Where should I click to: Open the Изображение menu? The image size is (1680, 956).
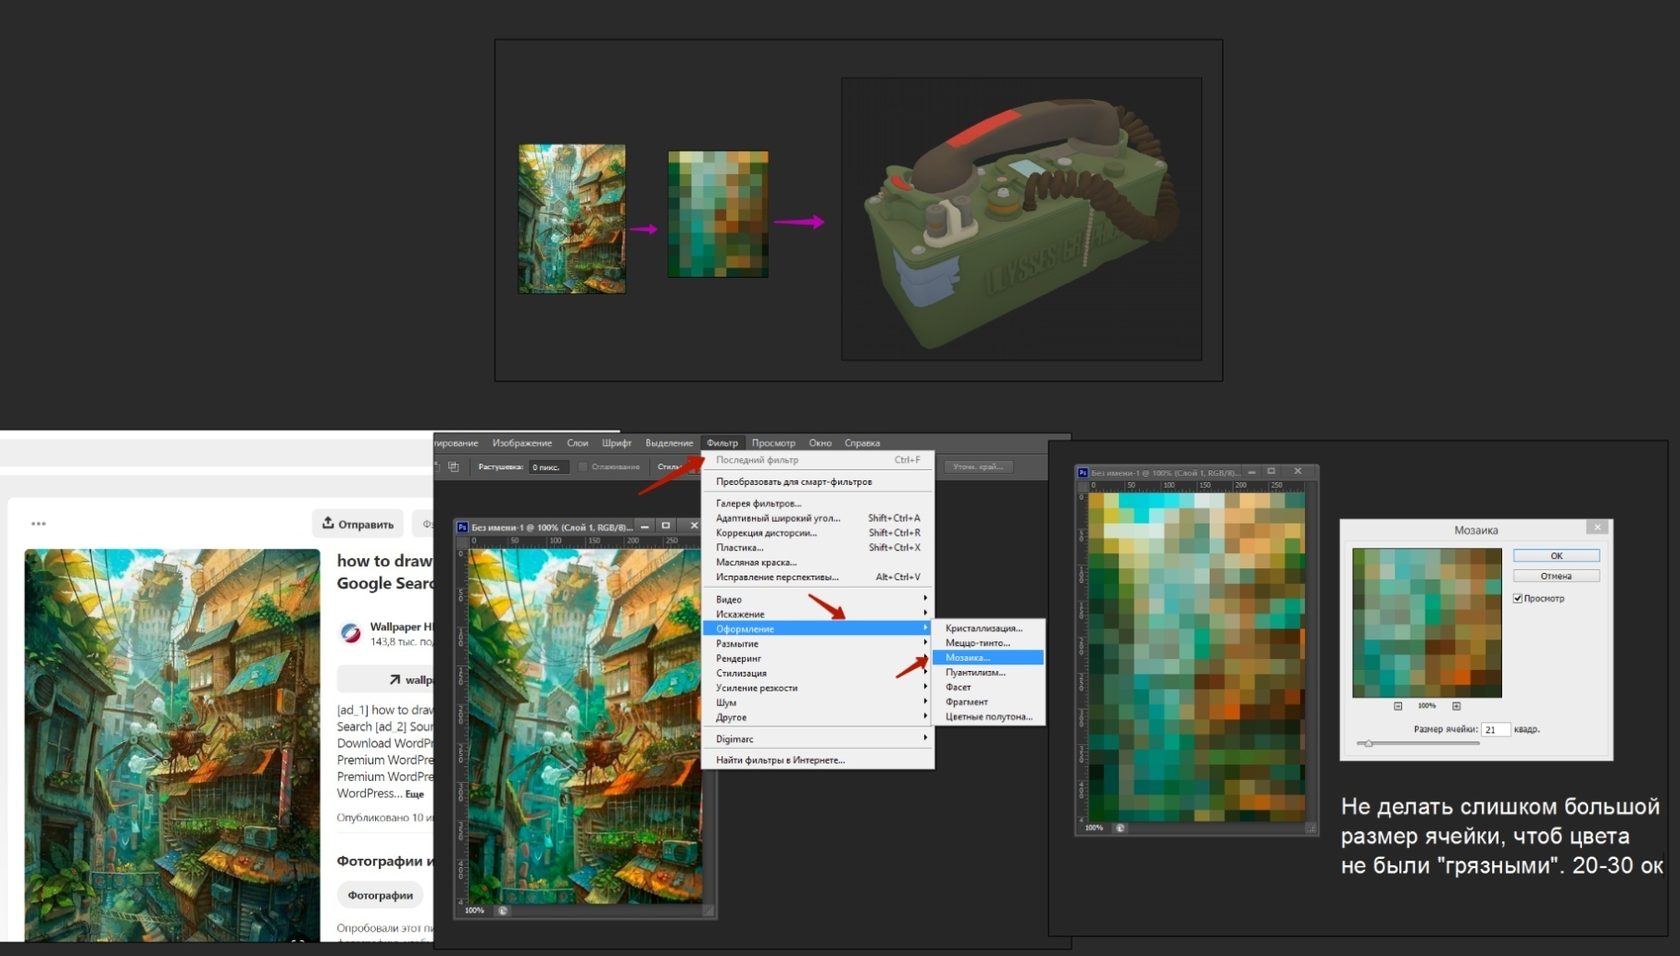click(x=522, y=443)
